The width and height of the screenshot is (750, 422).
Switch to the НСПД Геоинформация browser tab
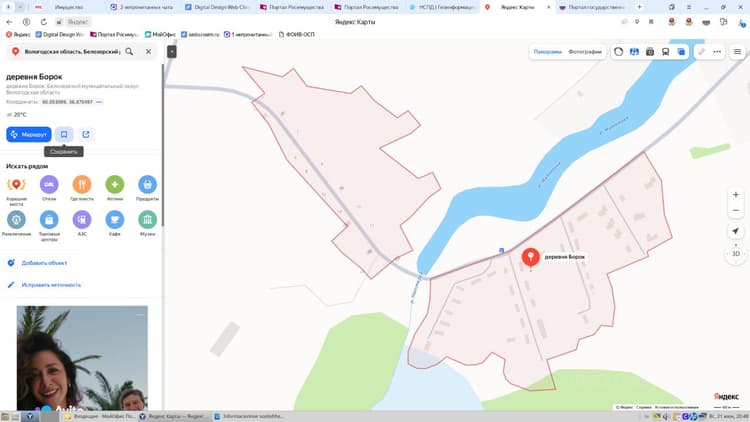442,7
